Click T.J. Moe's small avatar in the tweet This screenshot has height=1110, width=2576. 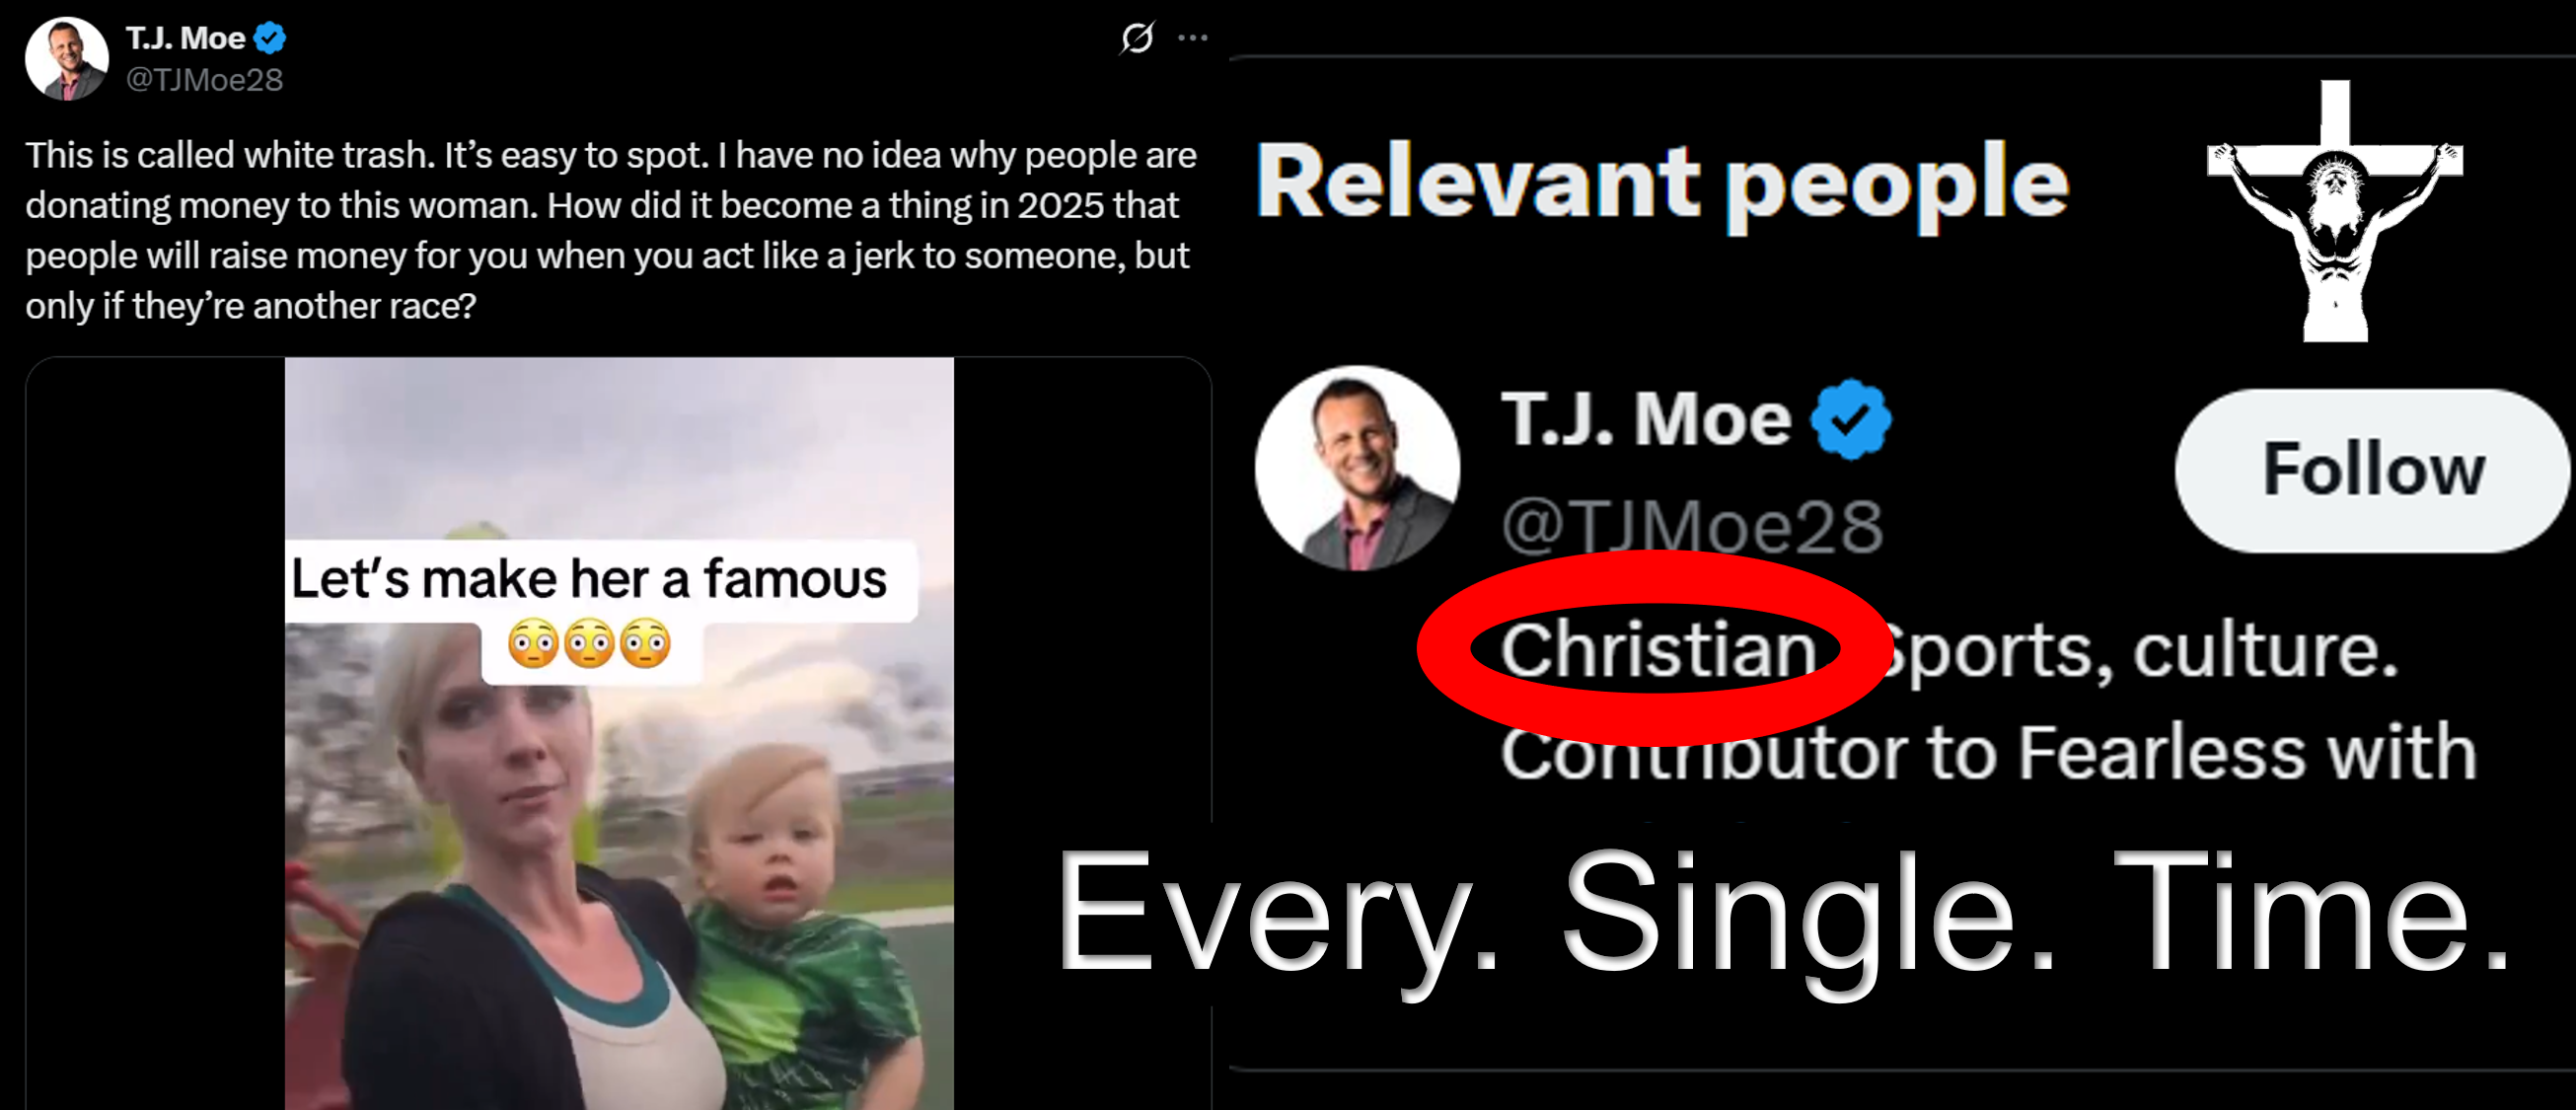66,58
